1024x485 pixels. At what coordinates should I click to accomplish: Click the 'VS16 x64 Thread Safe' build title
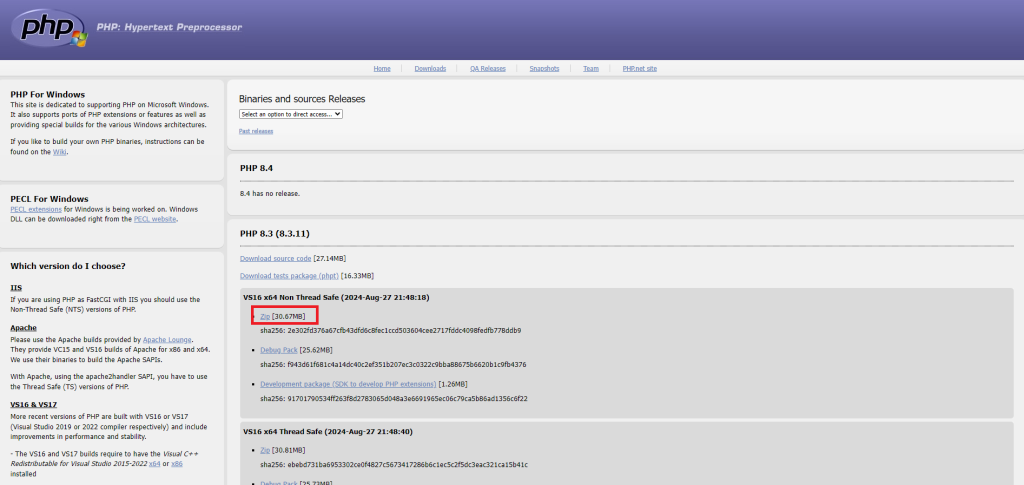click(328, 432)
